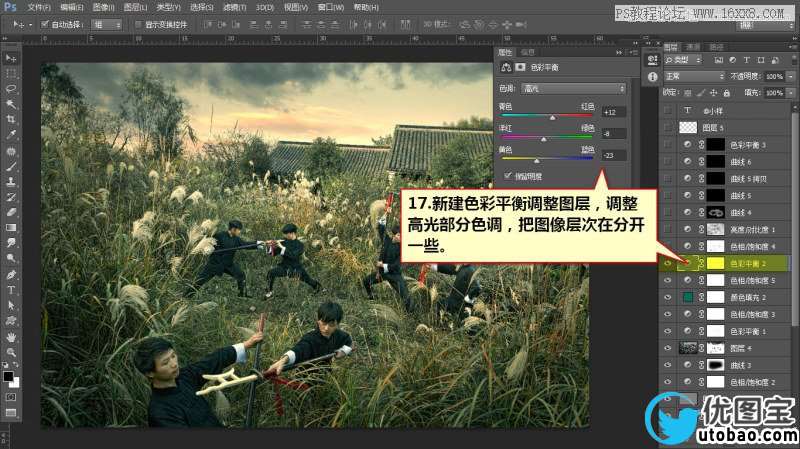Select the Eyedropper tool
The width and height of the screenshot is (800, 449).
tap(11, 135)
